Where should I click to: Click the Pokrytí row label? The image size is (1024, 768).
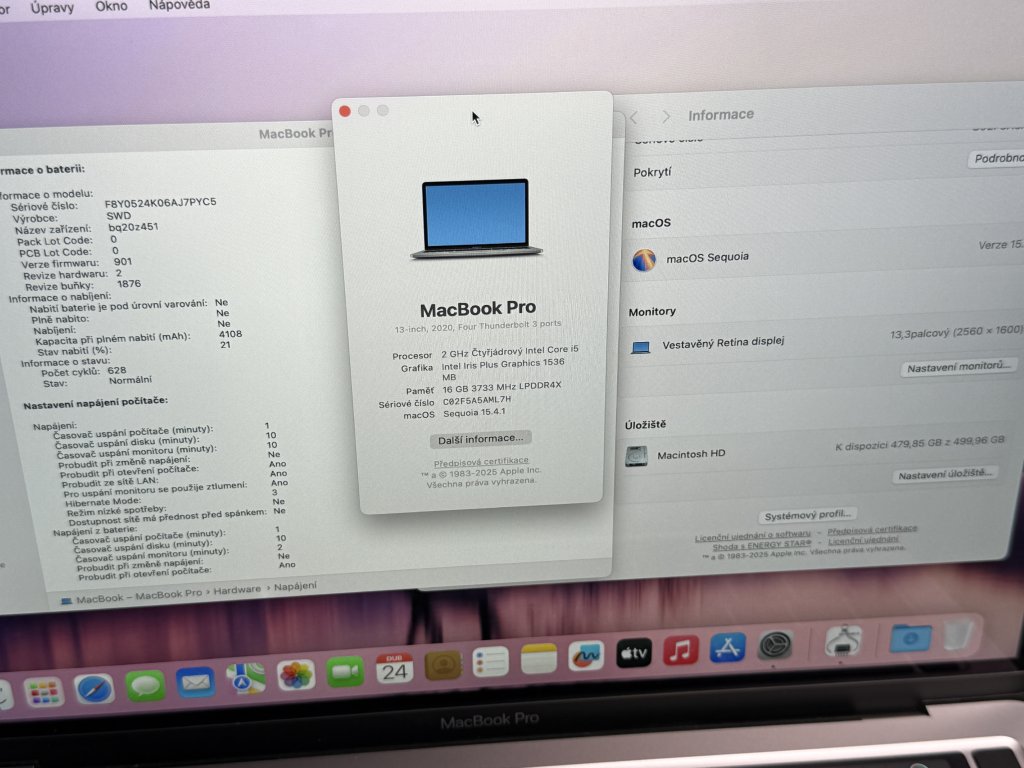click(x=652, y=172)
